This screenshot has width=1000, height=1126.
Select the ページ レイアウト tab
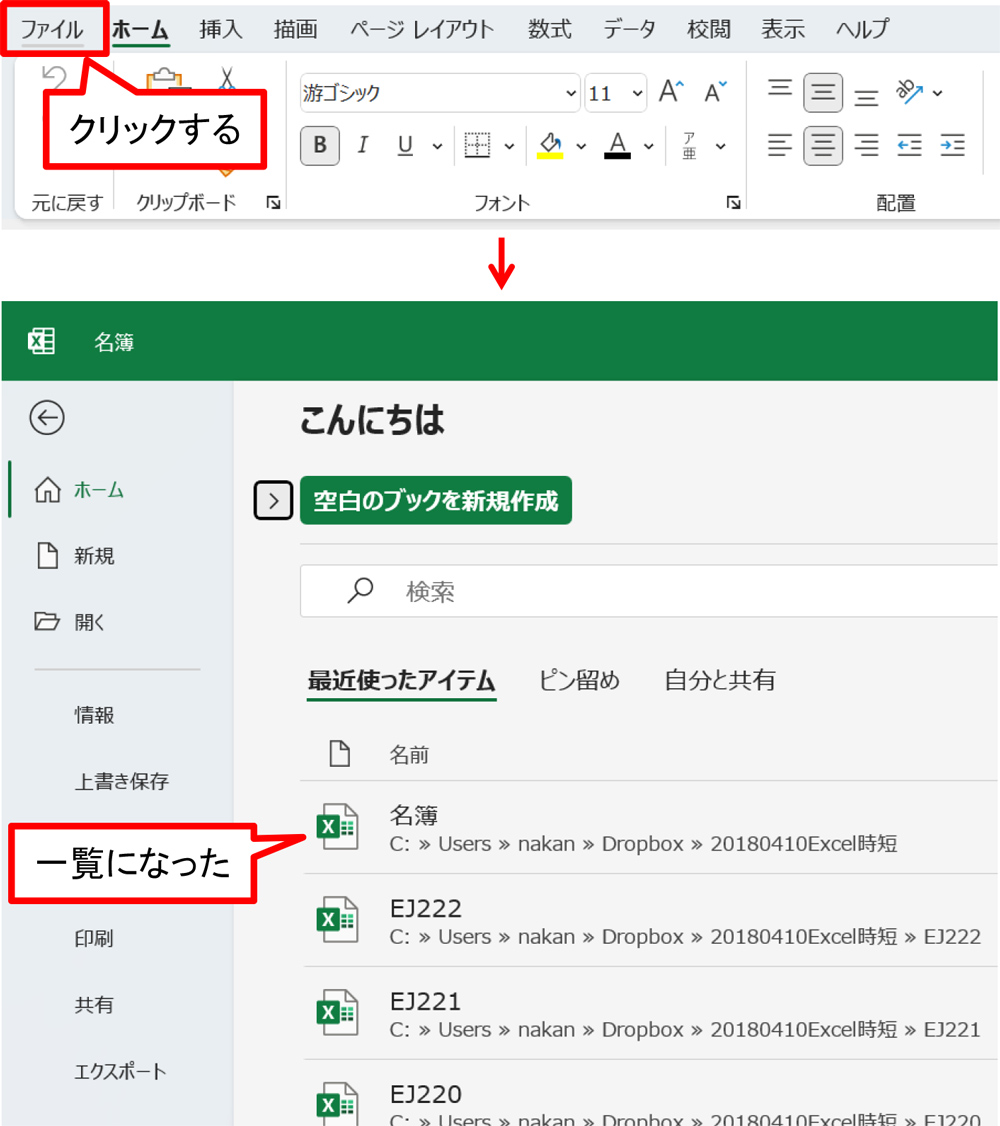(x=422, y=29)
